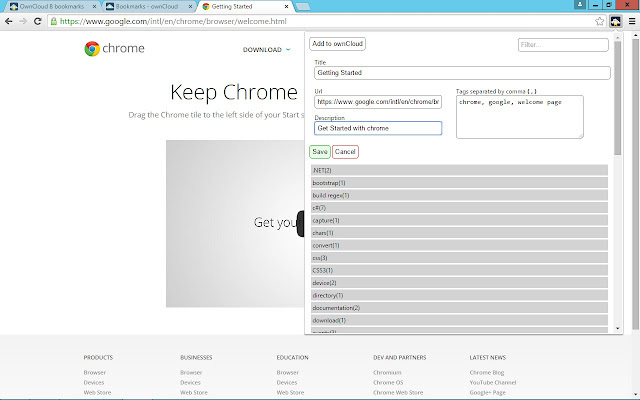Select the convert(1) tag row
The image size is (640, 400).
tap(459, 245)
